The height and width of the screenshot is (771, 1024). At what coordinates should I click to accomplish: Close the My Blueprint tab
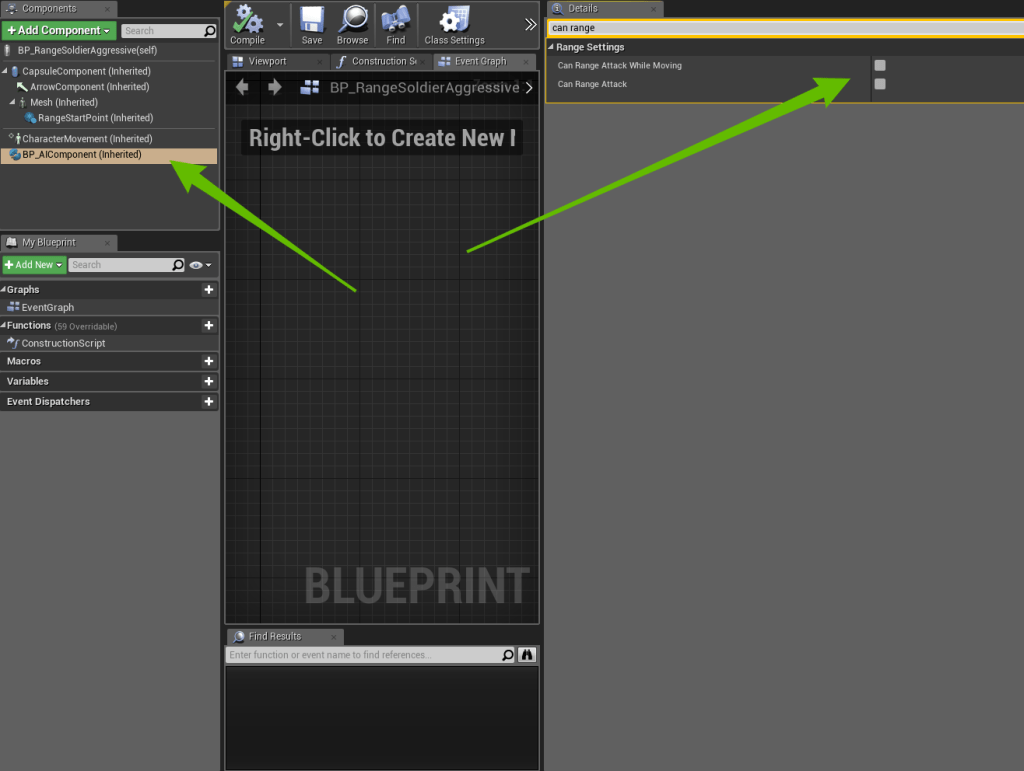107,243
